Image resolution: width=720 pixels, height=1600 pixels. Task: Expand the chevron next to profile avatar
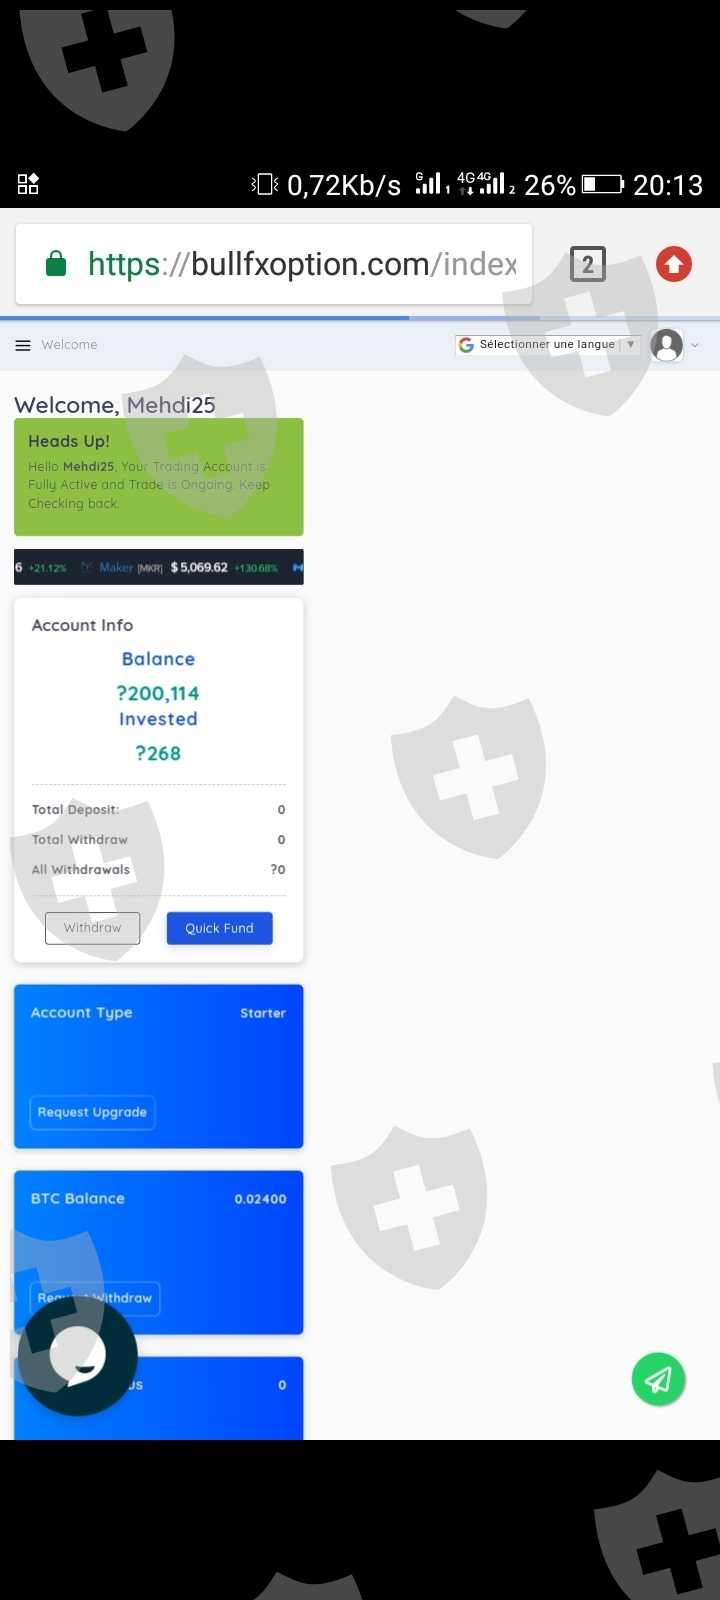[x=695, y=346]
